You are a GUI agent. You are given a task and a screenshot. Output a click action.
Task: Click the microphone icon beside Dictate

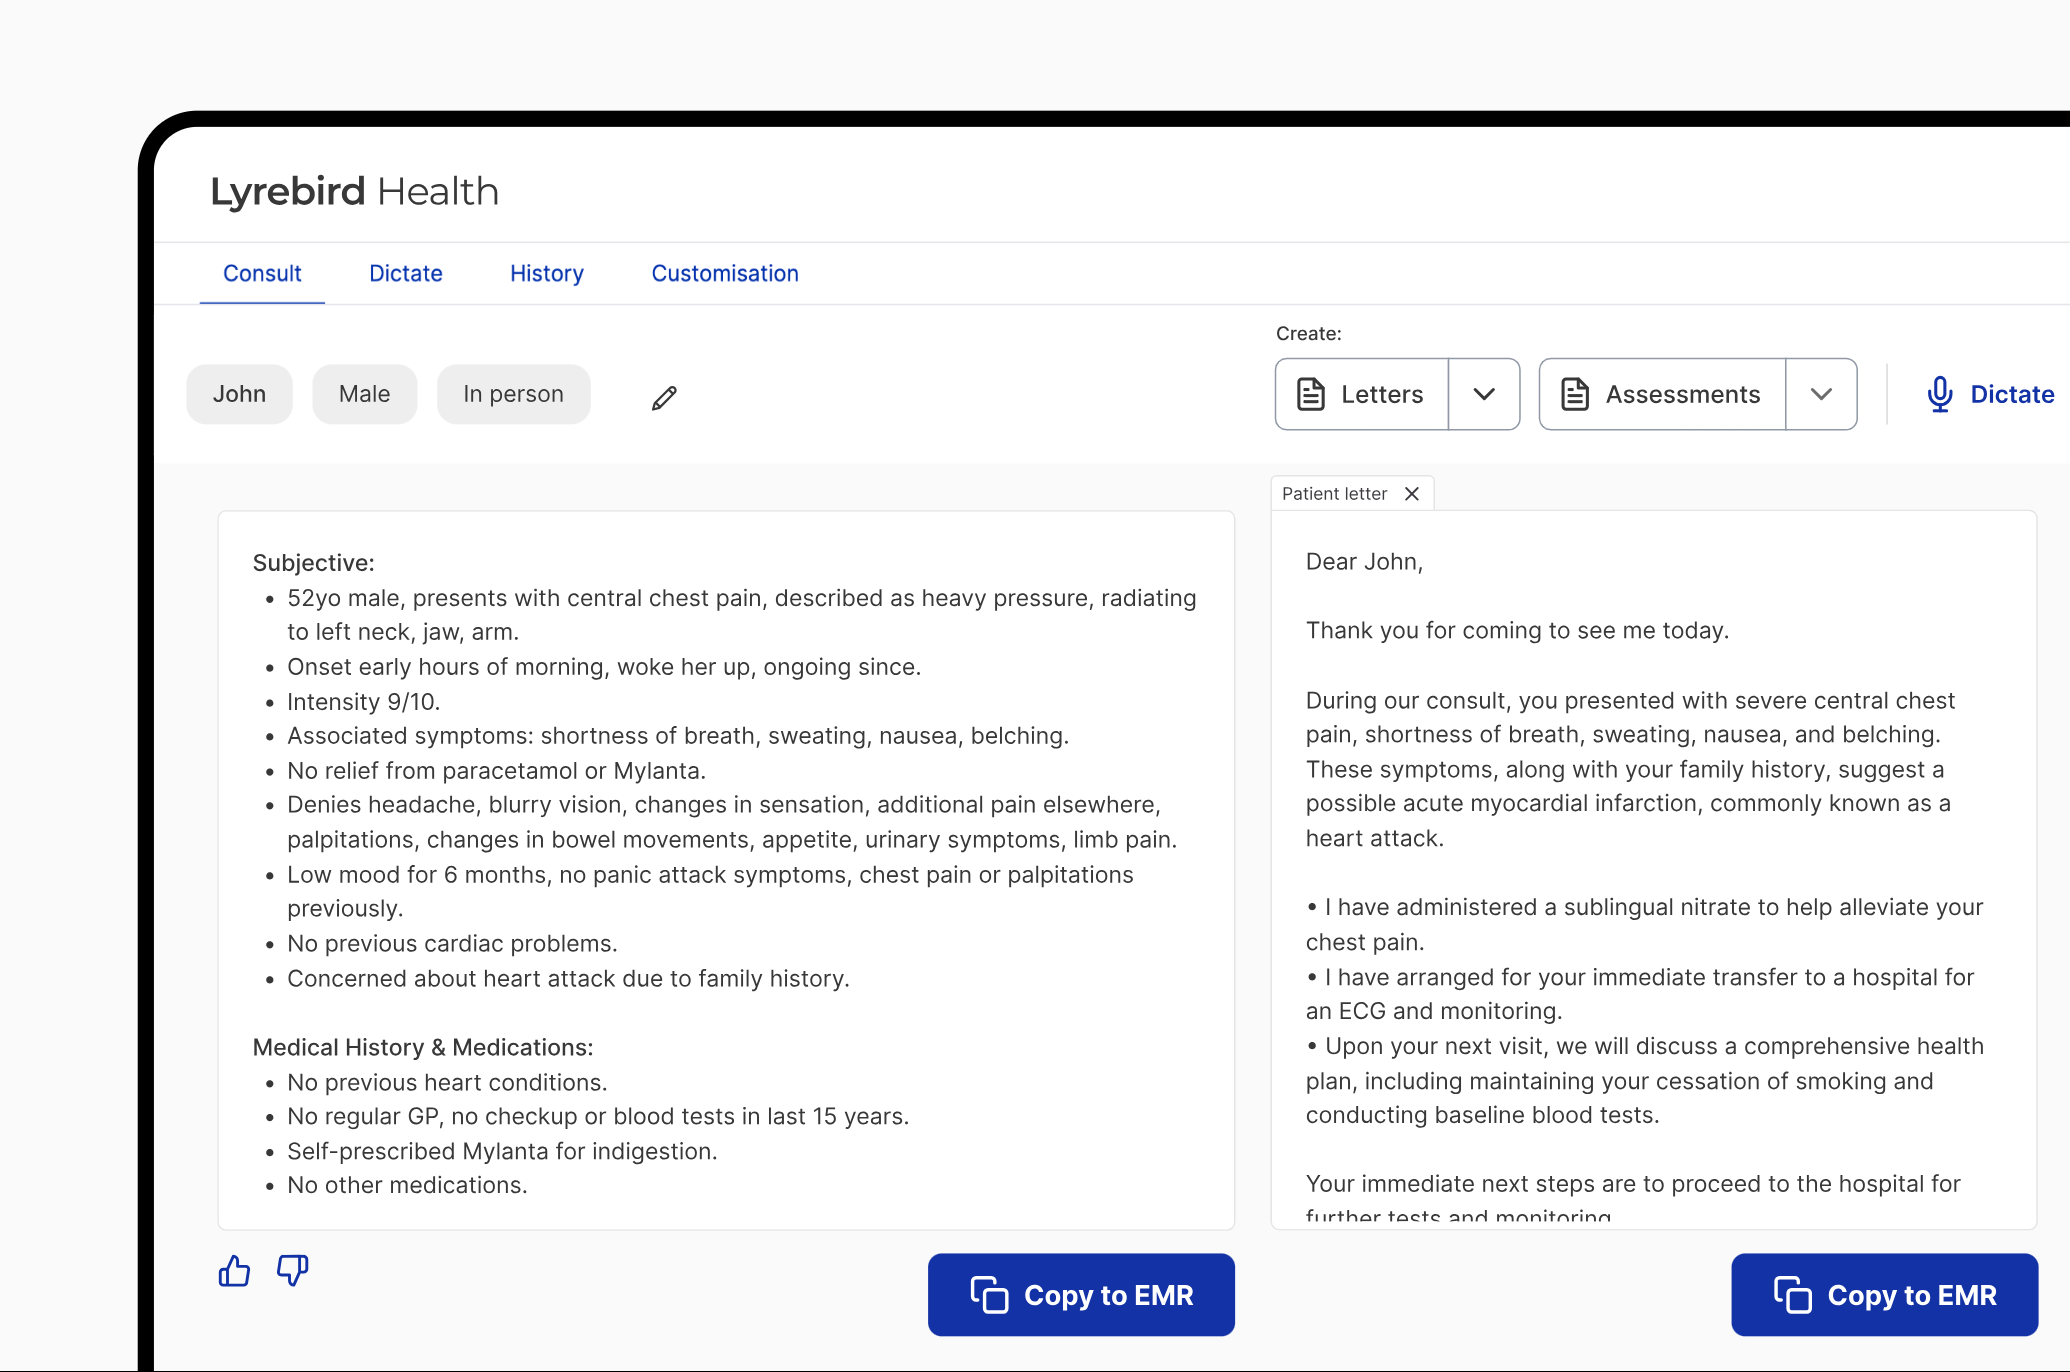pos(1939,394)
